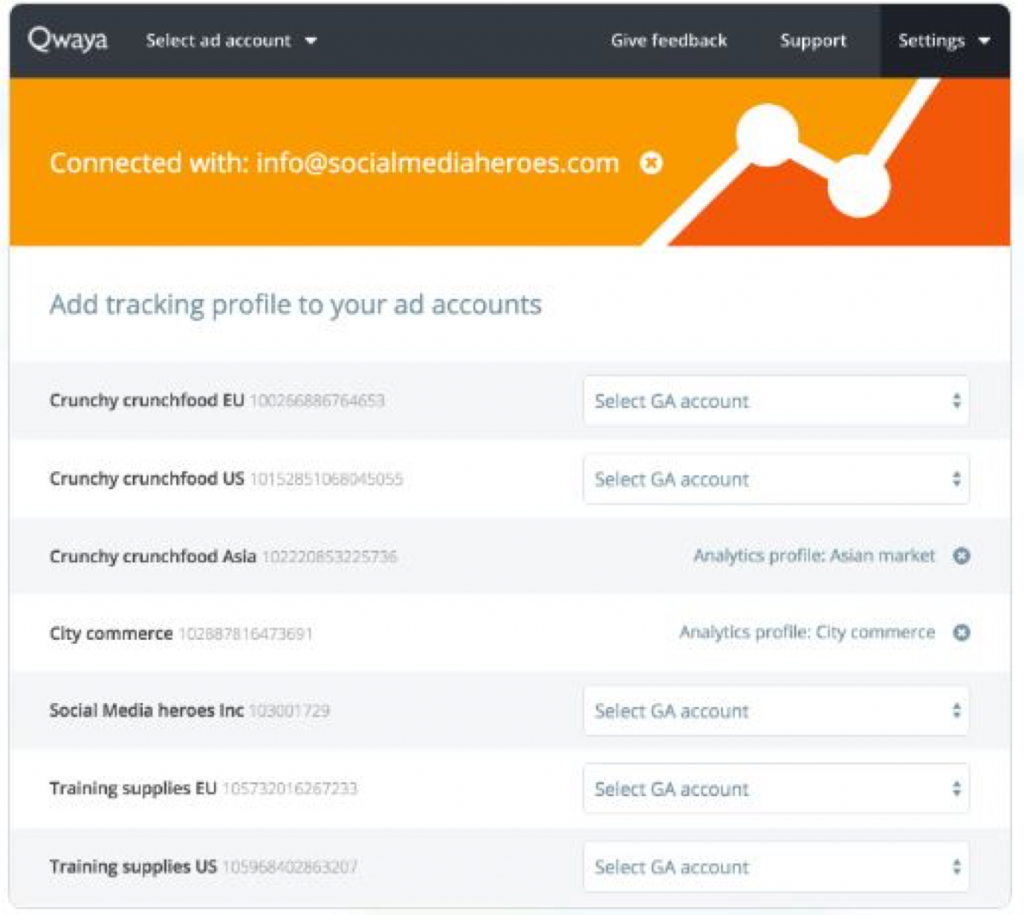This screenshot has height=915, width=1024.
Task: Remove the Asian market analytics profile
Action: pos(961,556)
